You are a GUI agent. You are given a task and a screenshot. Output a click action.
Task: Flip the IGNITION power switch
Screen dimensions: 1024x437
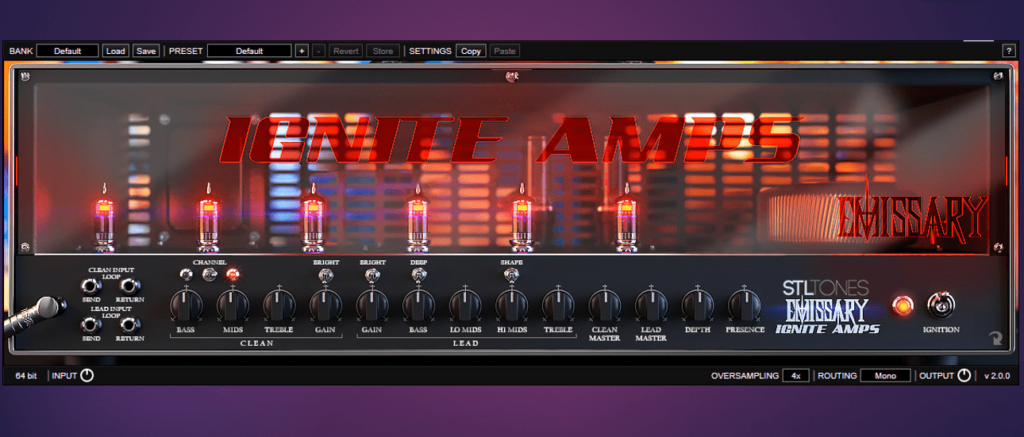coord(941,306)
